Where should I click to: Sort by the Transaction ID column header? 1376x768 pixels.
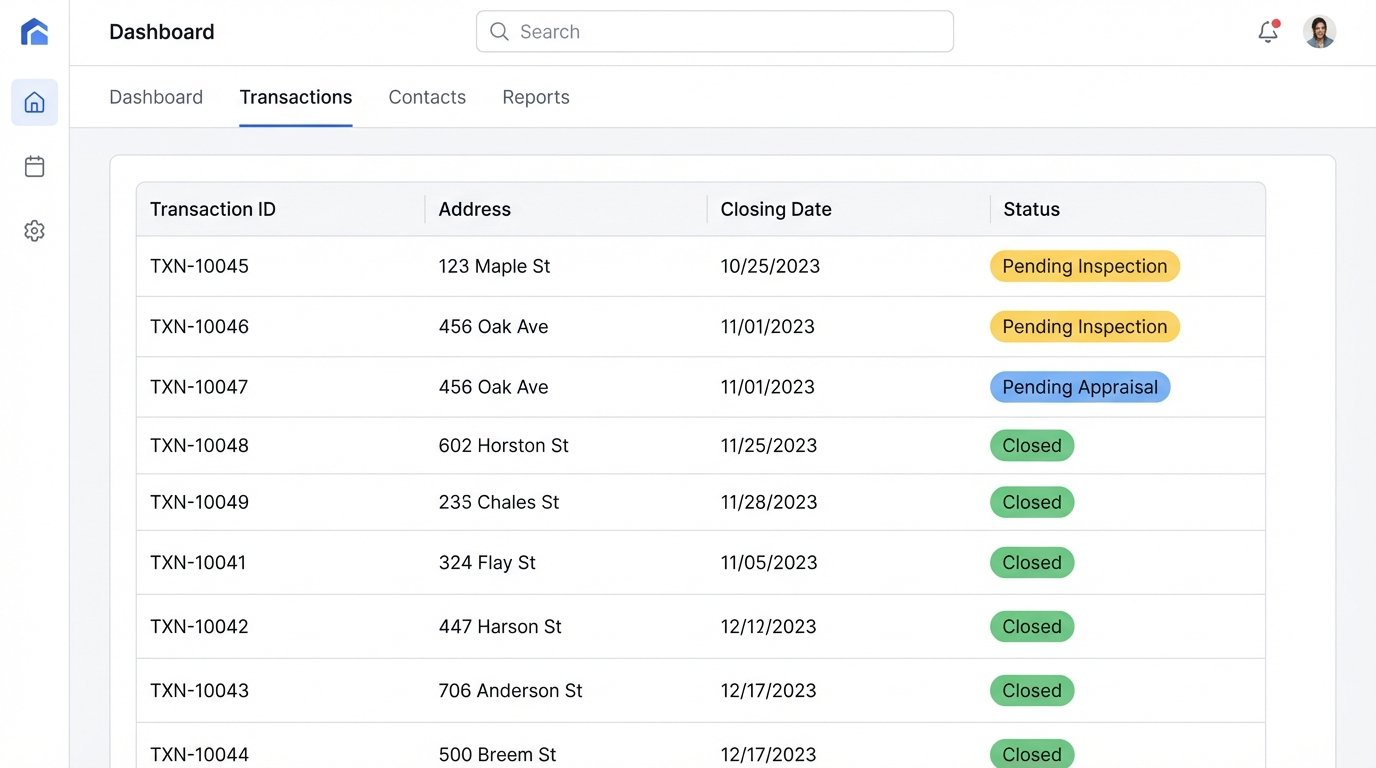[213, 209]
